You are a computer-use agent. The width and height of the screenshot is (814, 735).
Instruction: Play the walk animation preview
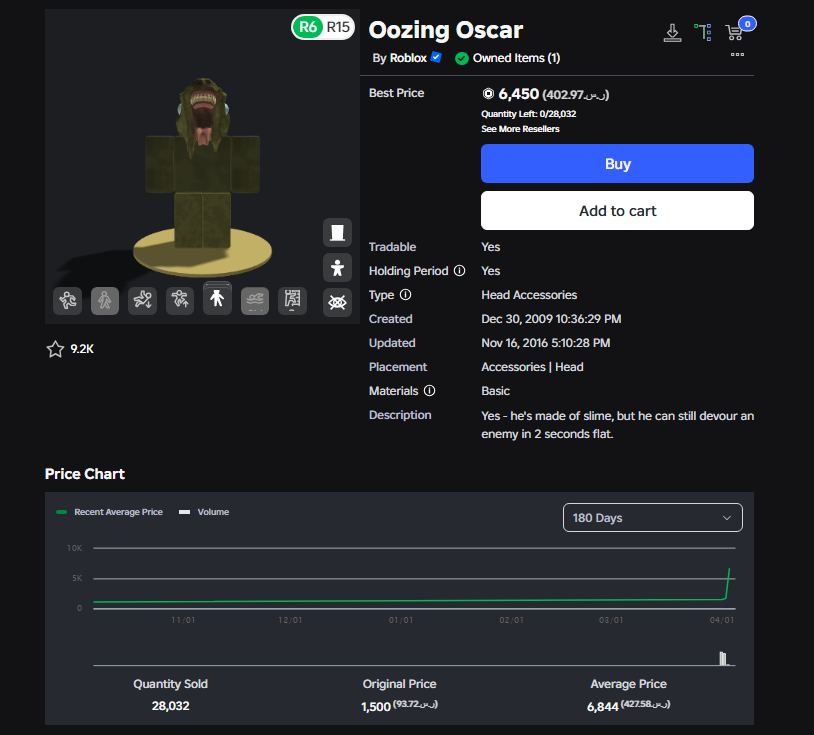(x=105, y=301)
